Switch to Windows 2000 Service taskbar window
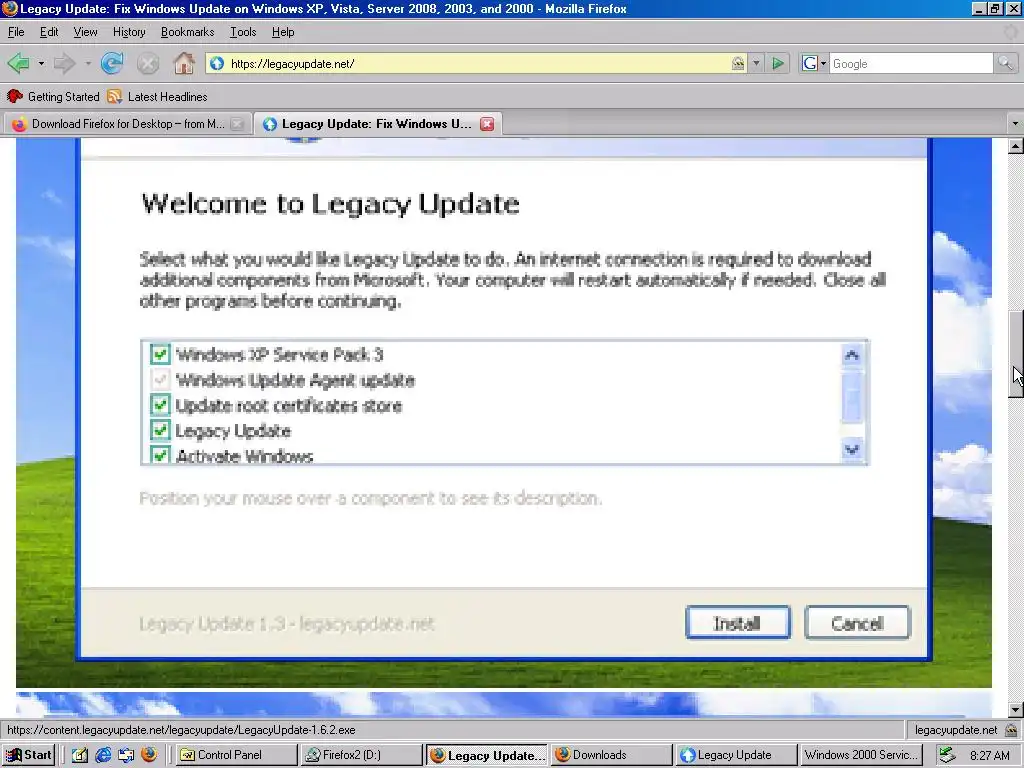This screenshot has height=768, width=1024. [x=861, y=755]
